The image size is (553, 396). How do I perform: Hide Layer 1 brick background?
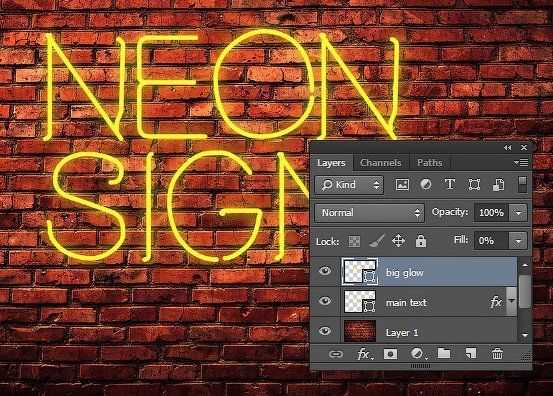(x=325, y=331)
